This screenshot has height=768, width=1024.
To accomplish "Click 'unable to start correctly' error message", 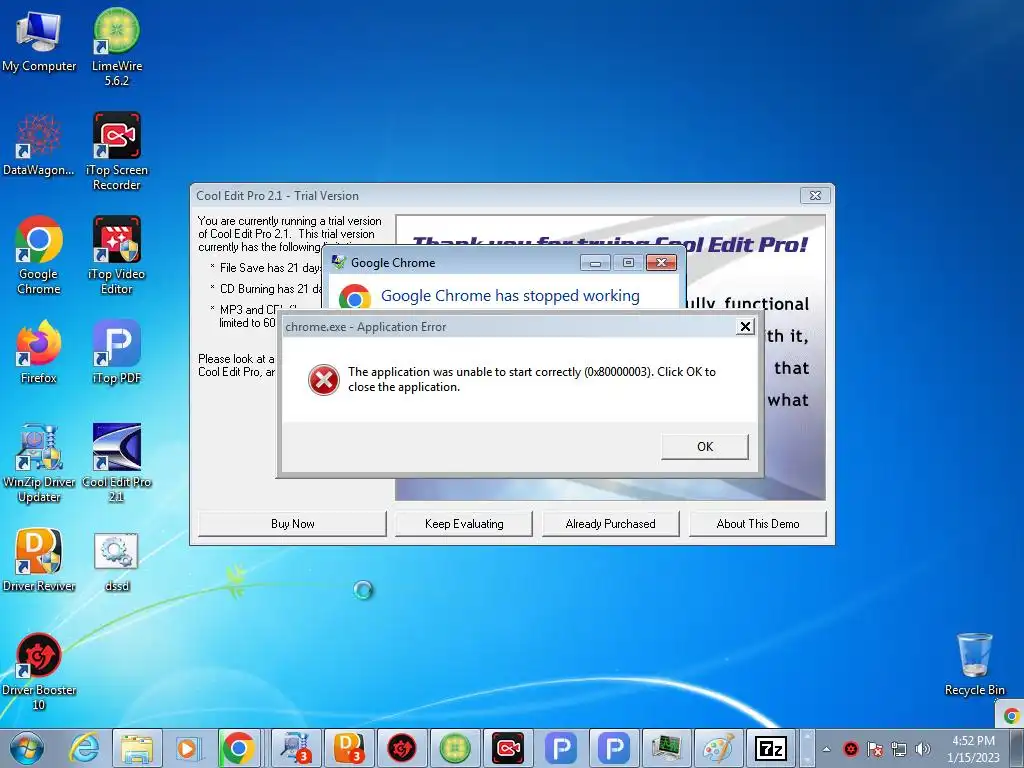I will [x=532, y=379].
